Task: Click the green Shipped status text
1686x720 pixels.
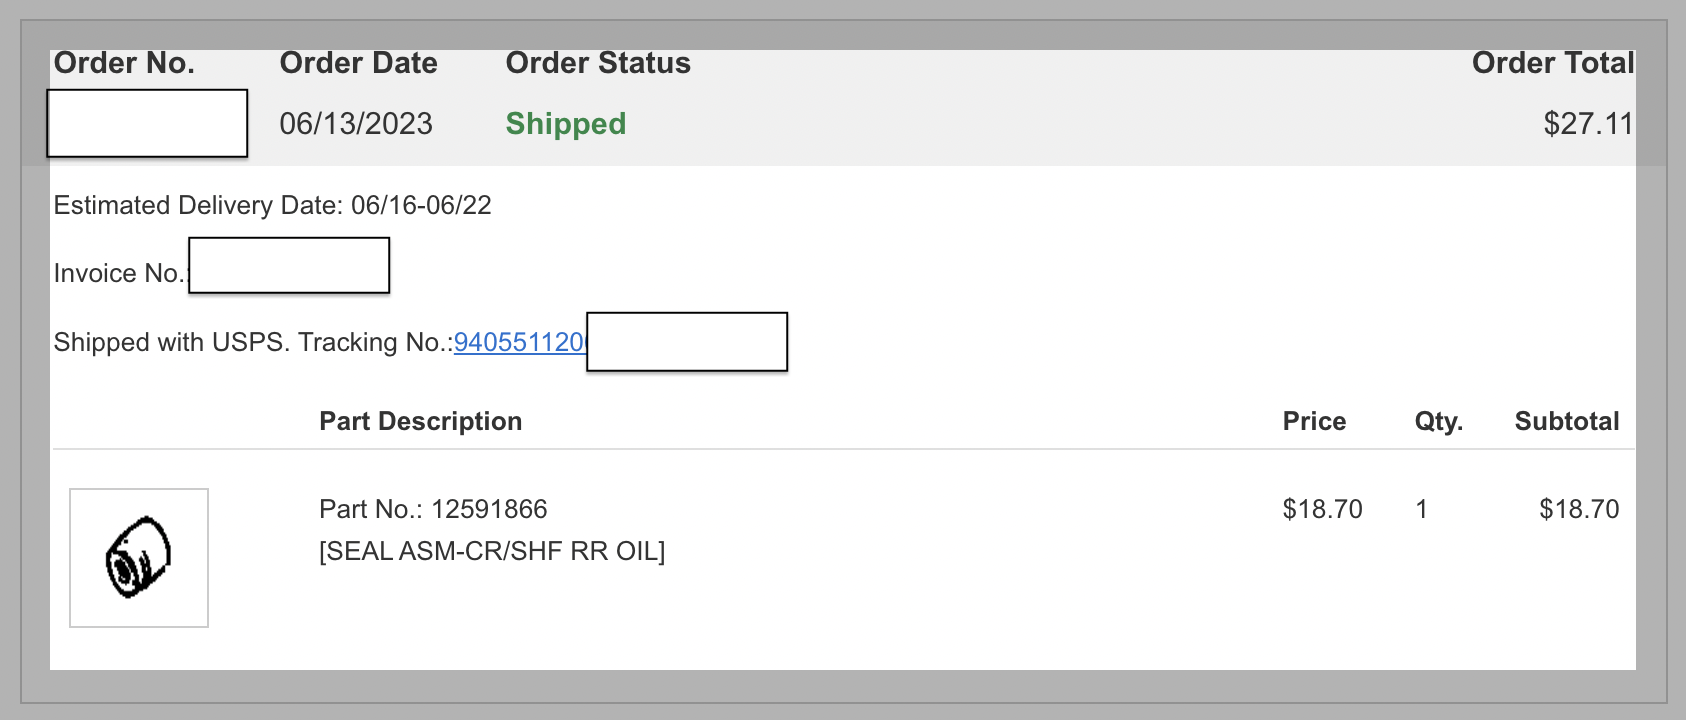Action: click(x=565, y=123)
